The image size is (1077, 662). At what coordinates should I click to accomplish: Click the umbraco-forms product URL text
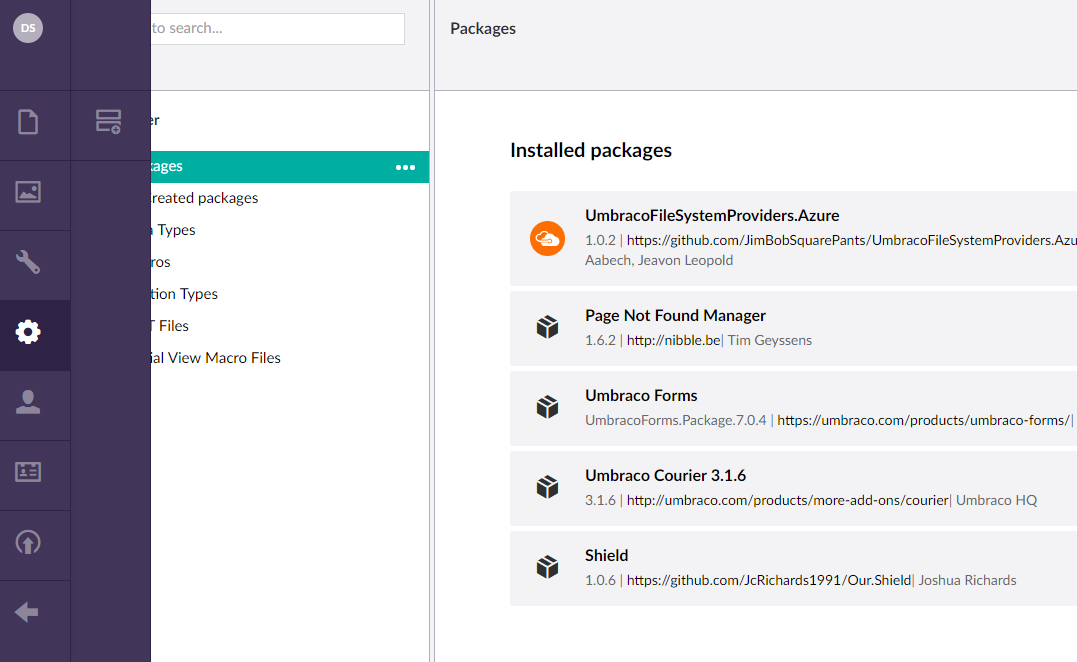[923, 420]
